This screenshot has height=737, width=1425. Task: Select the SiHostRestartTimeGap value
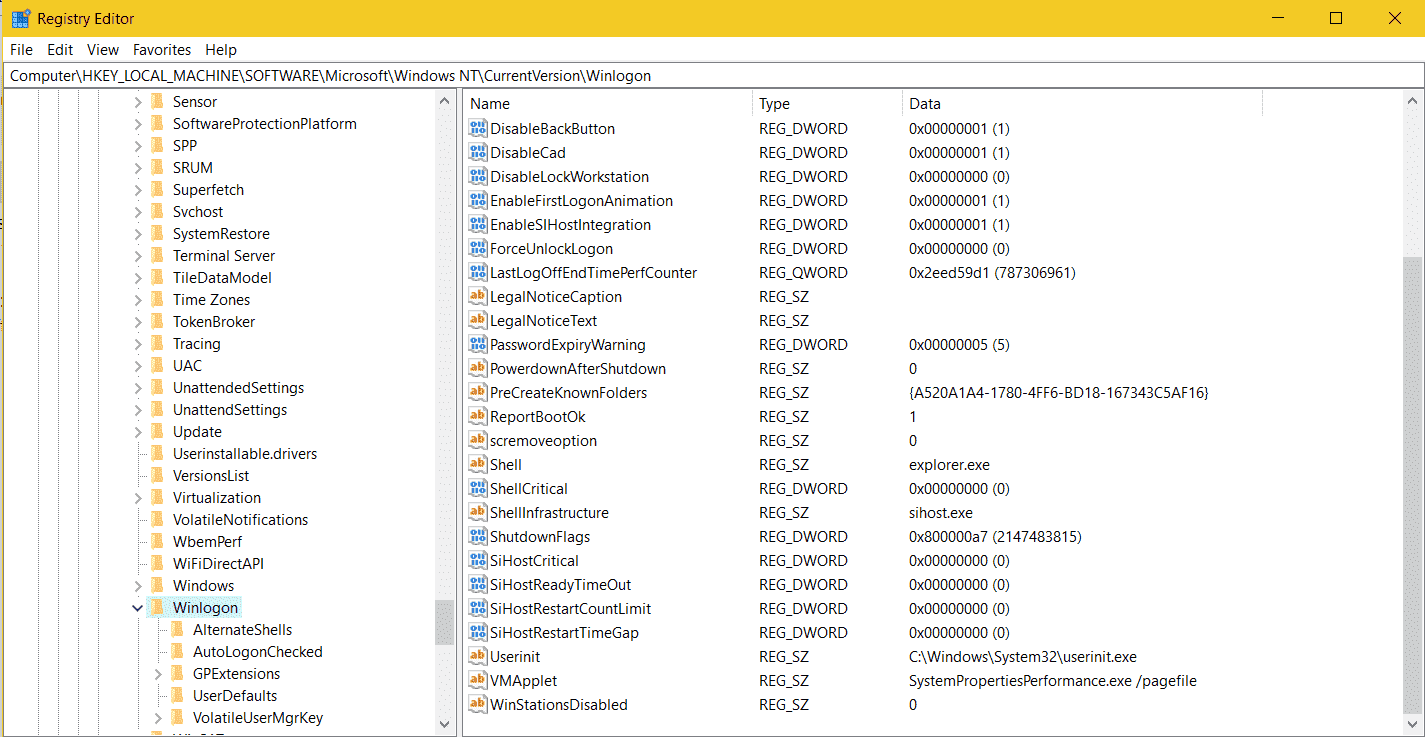click(564, 633)
